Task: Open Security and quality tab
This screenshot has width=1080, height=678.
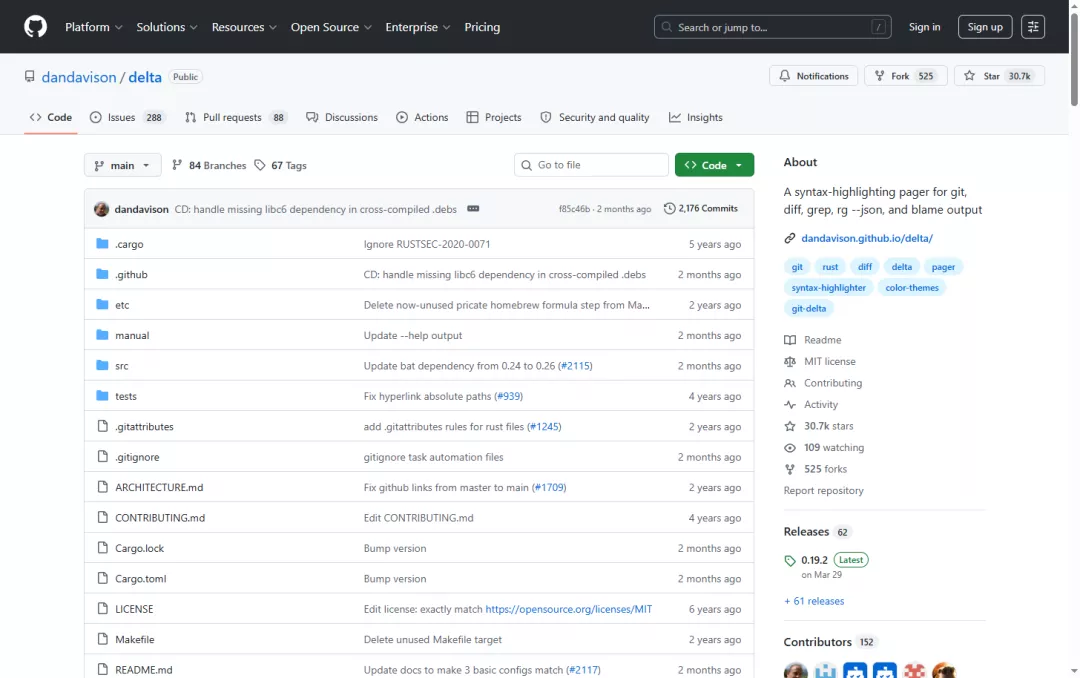Action: [594, 117]
